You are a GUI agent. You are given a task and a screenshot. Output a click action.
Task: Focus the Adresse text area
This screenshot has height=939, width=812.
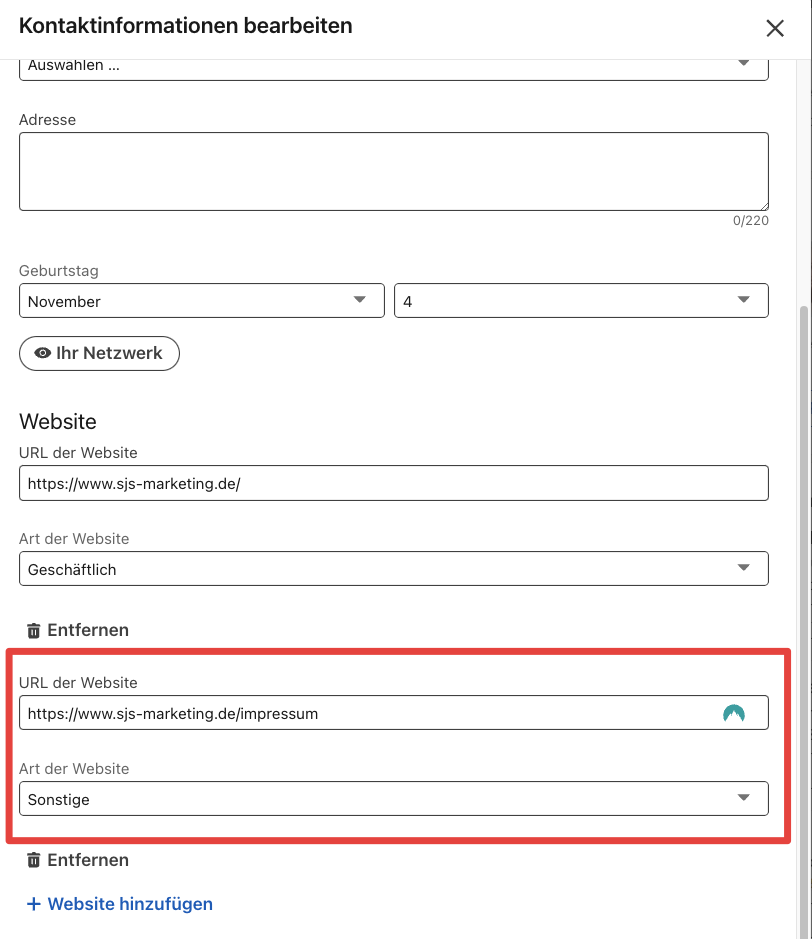coord(393,171)
